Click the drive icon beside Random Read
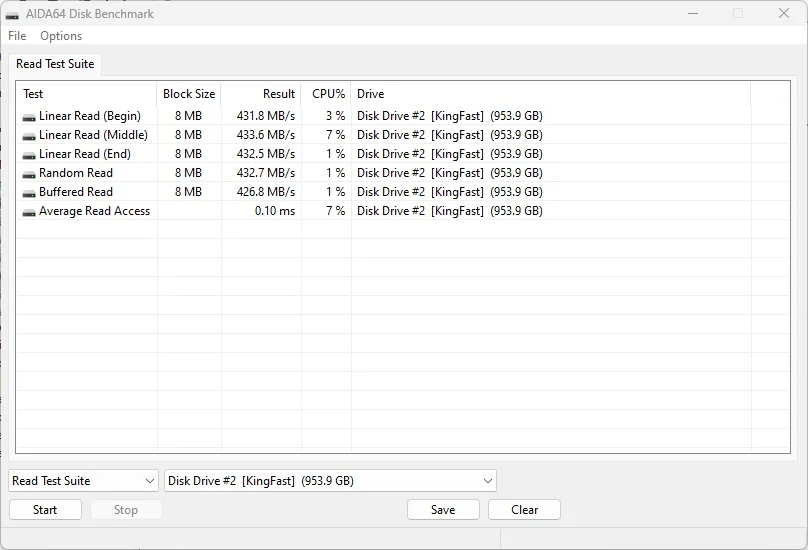Screen dimensions: 808x550 click(29, 174)
